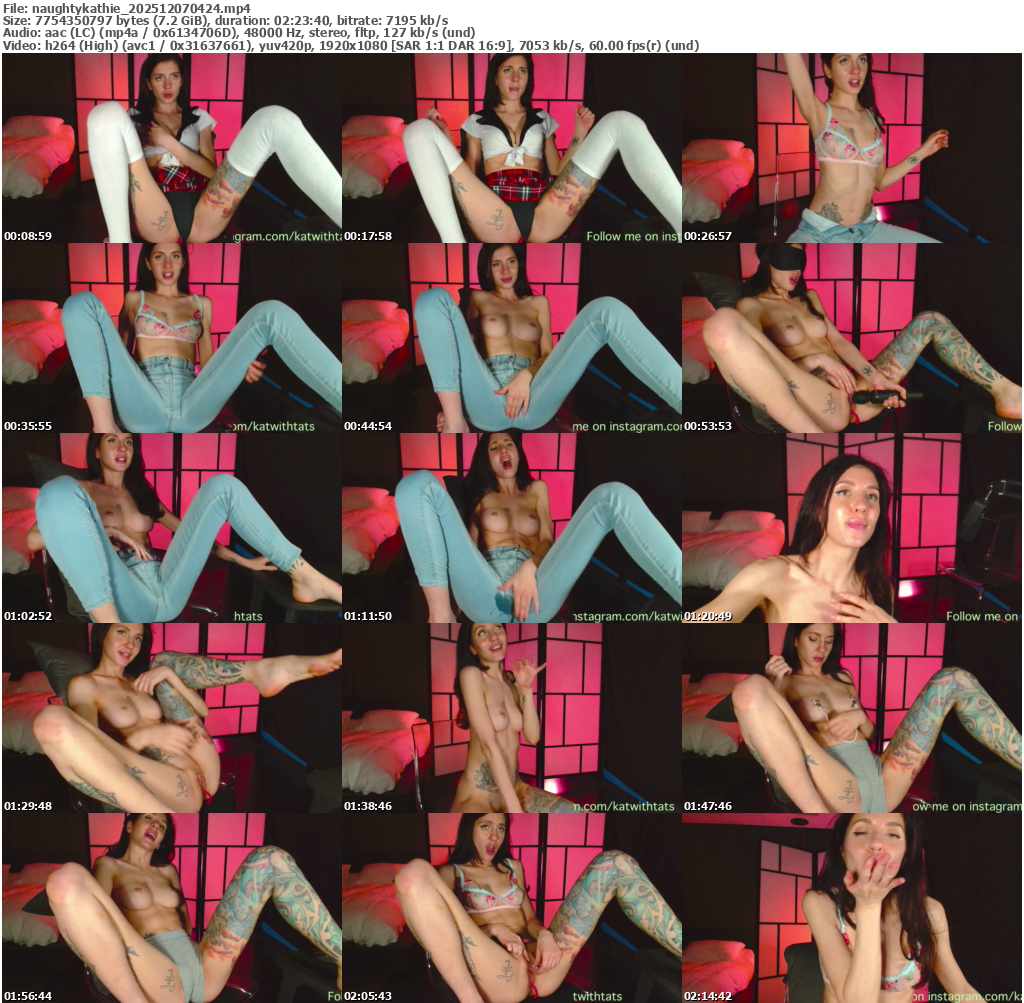
Task: Select the frame at timestamp 00:53:53
Action: 852,338
